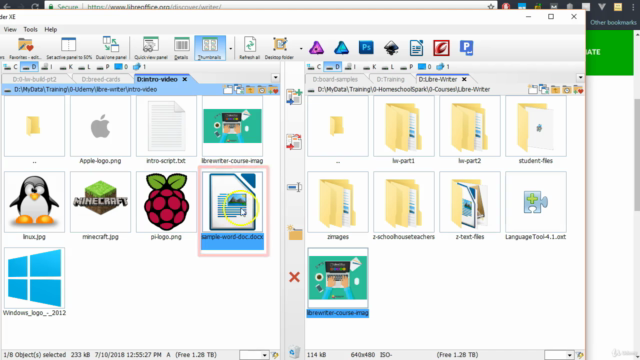Screen dimensions: 640x360
Task: Open the Help menu
Action: [x=51, y=29]
